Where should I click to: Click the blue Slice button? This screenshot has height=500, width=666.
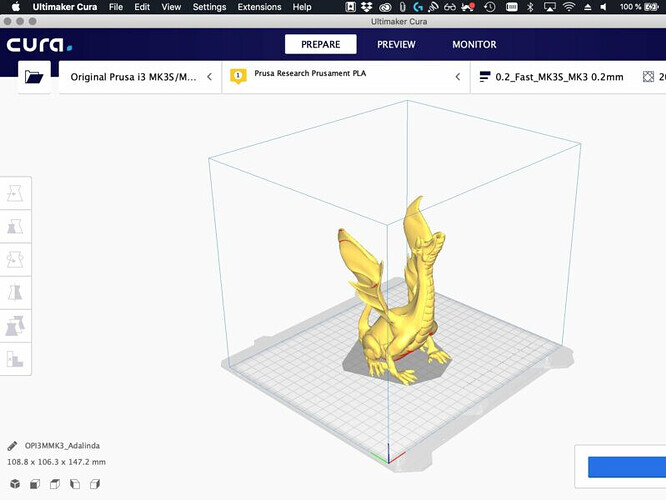point(627,467)
